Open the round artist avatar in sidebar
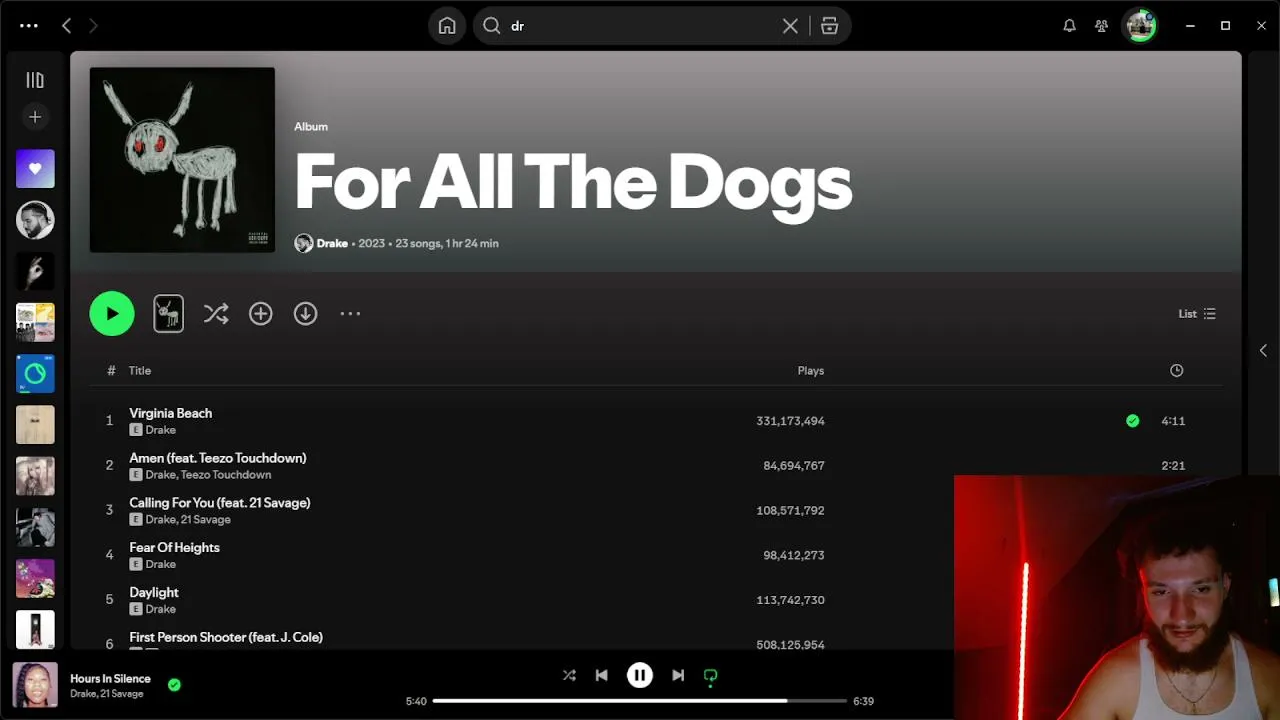 pyautogui.click(x=35, y=220)
